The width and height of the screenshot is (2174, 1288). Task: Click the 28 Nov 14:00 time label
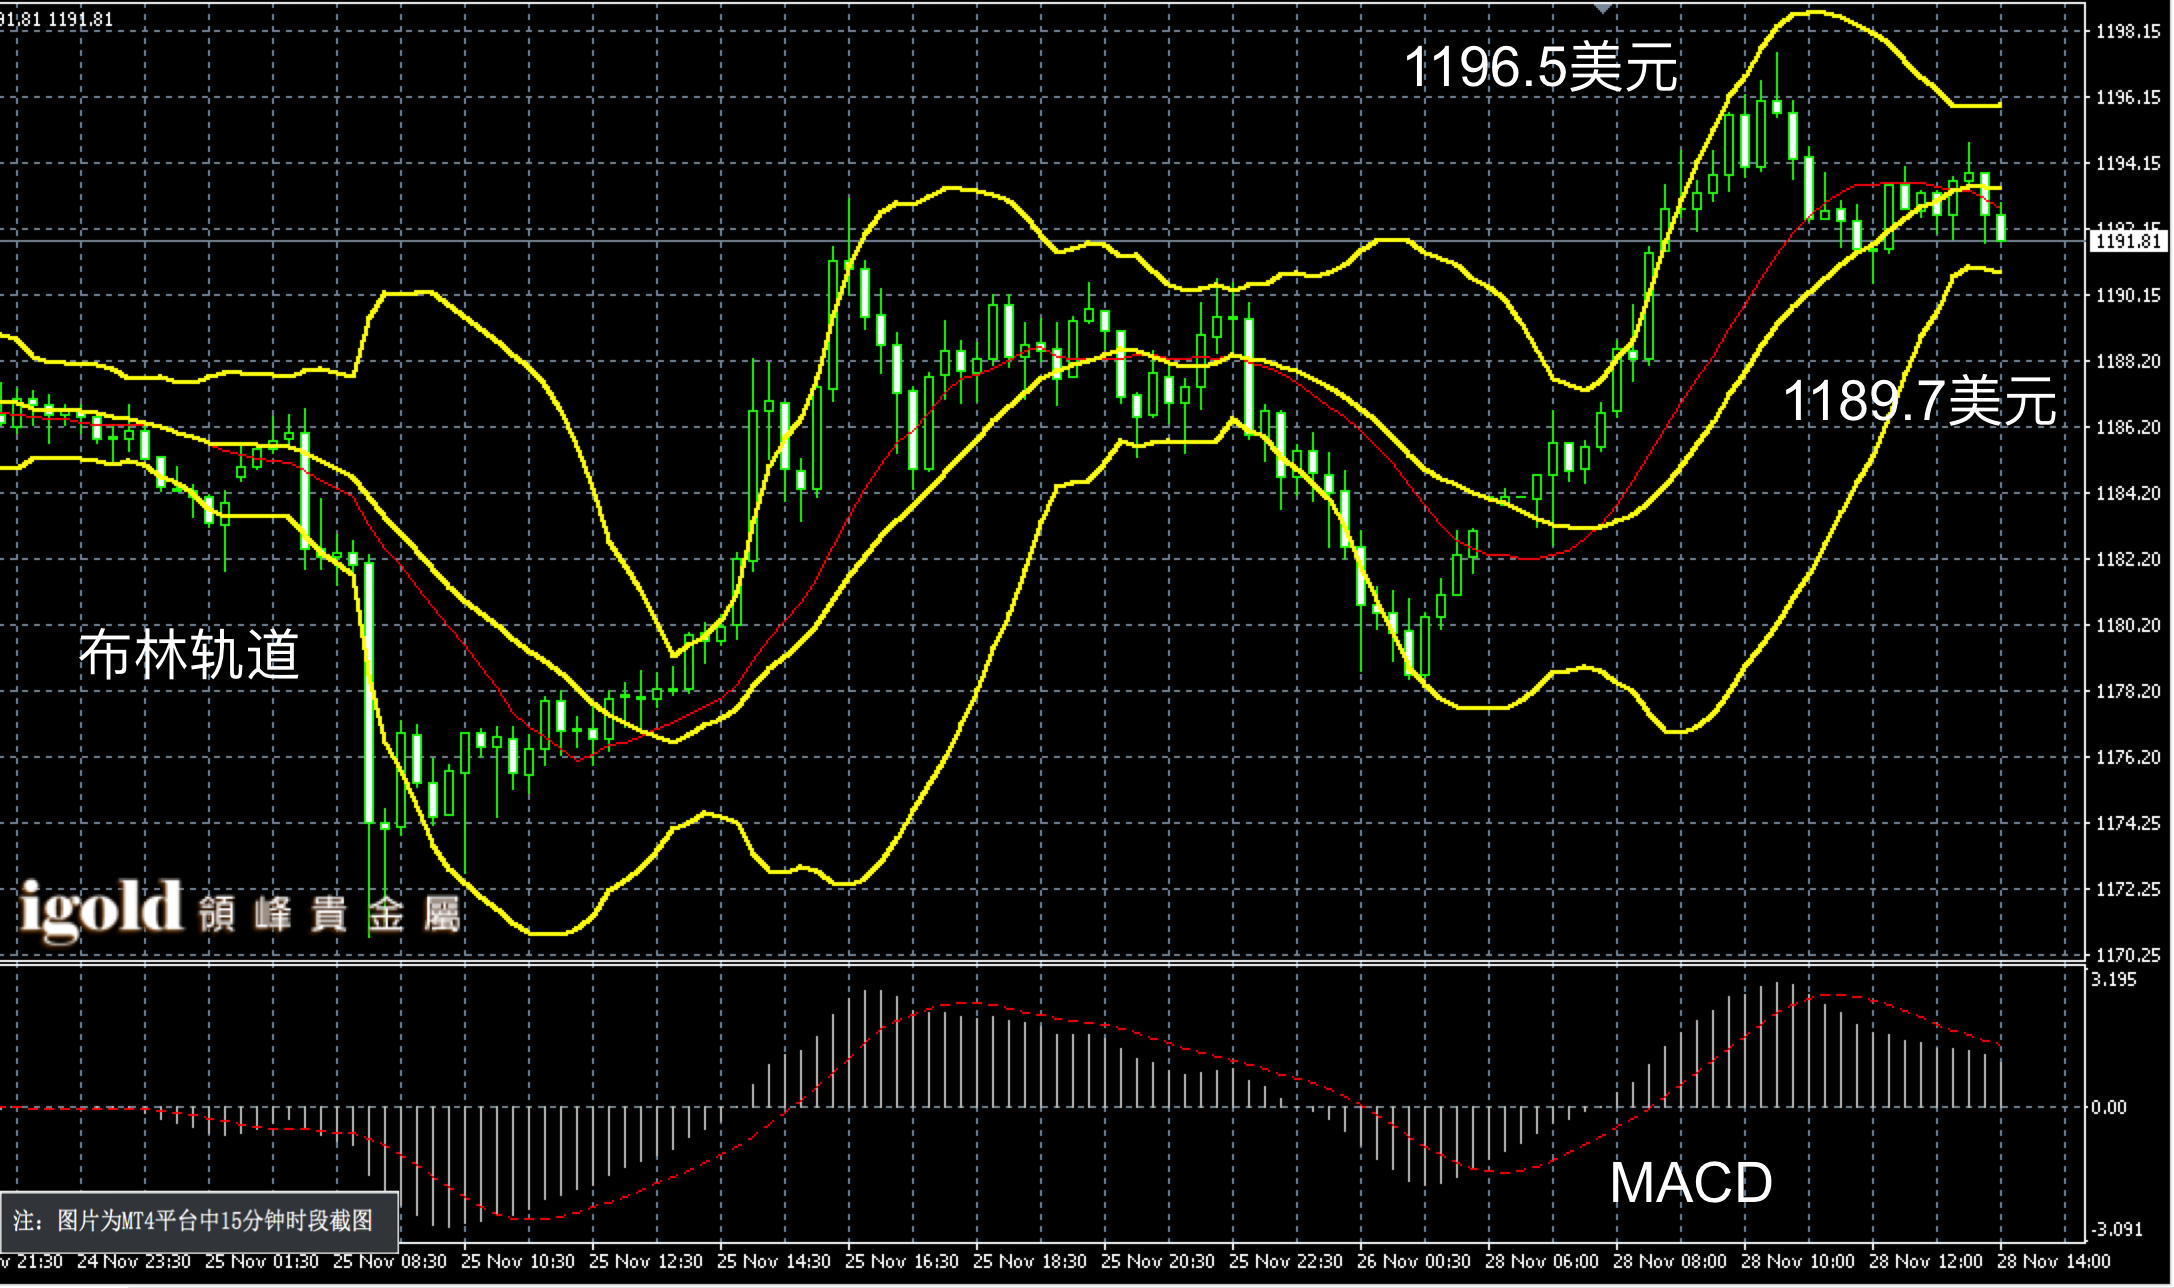coord(2054,1262)
